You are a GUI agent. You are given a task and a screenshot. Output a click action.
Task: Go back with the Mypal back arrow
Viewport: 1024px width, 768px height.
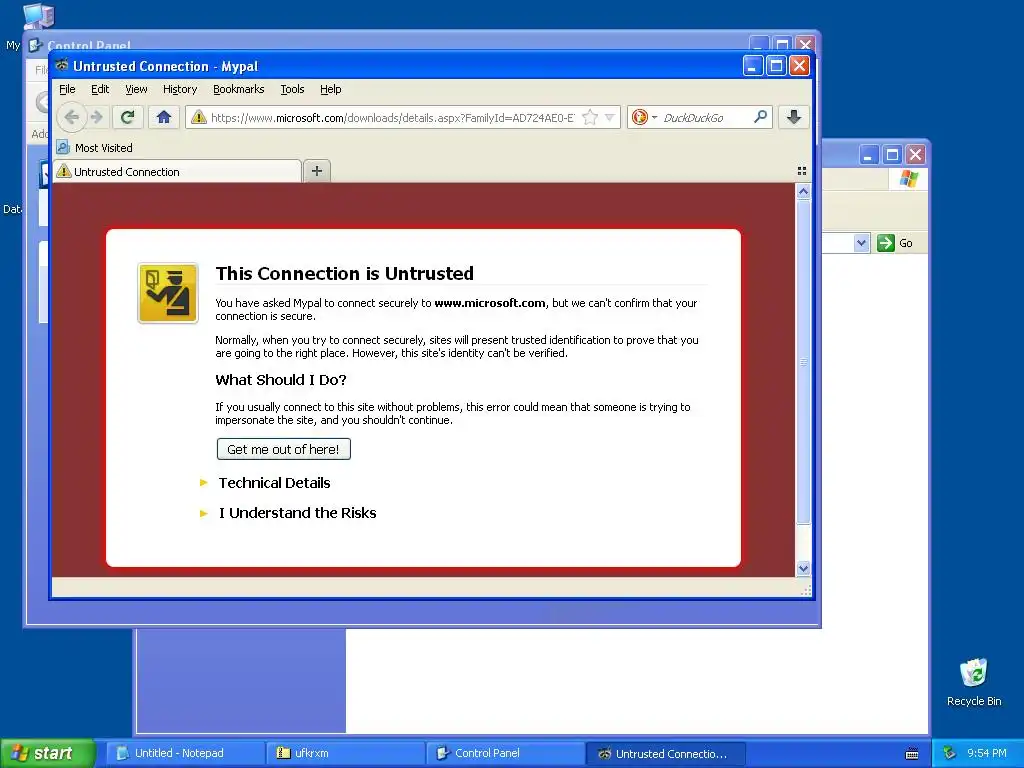[71, 118]
